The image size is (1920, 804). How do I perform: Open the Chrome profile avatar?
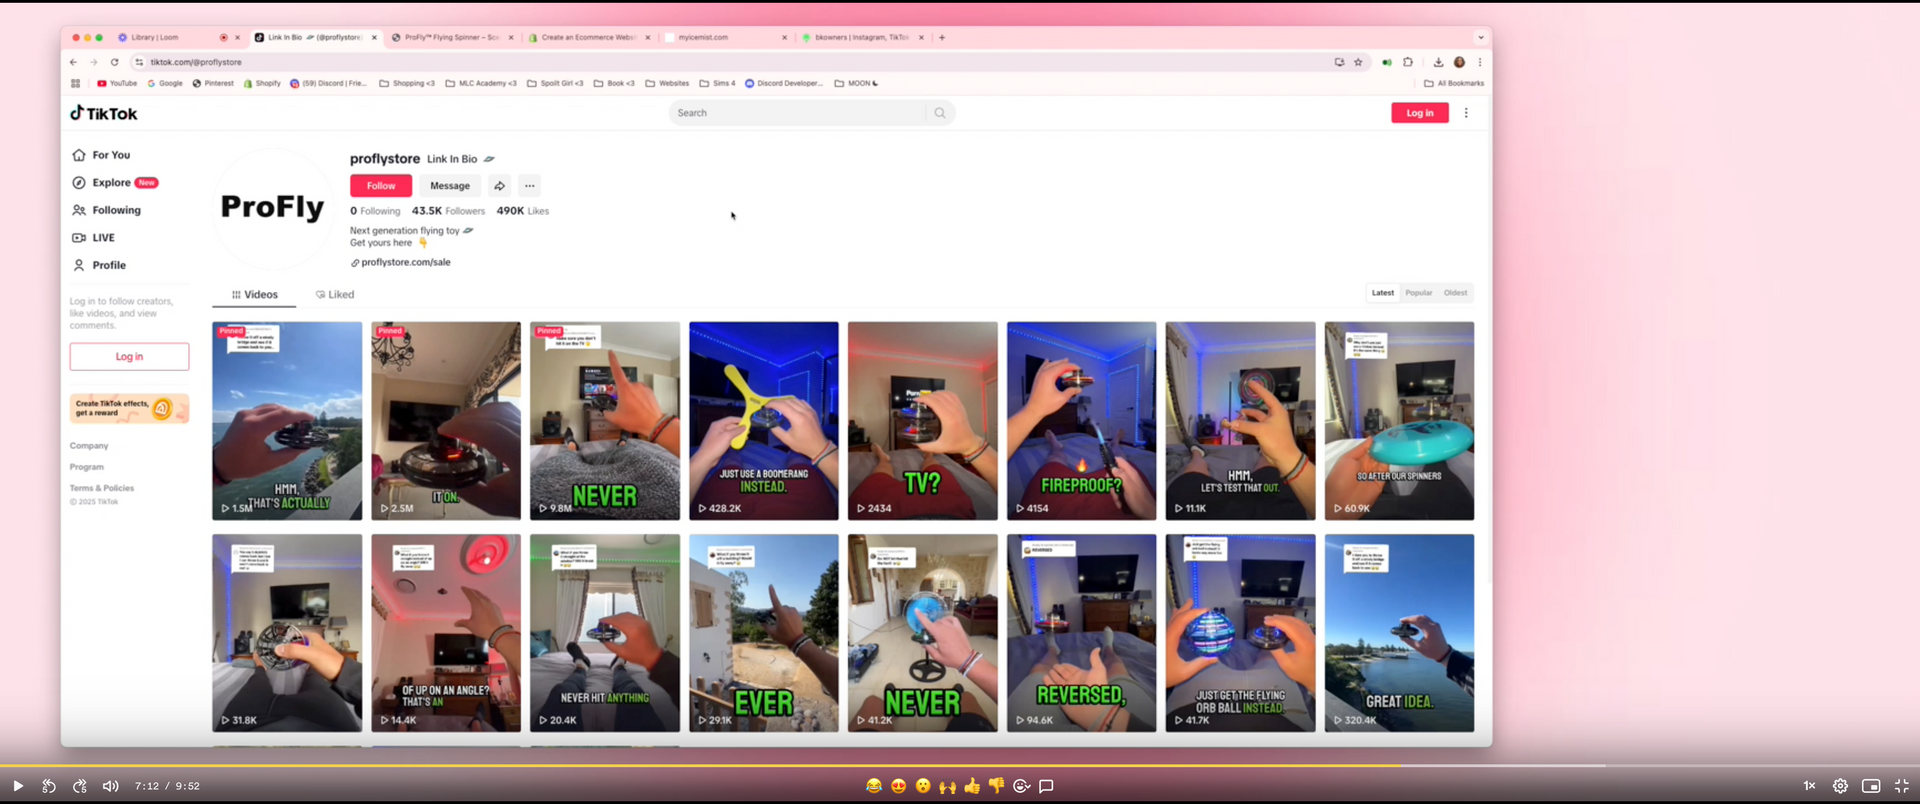[x=1459, y=62]
